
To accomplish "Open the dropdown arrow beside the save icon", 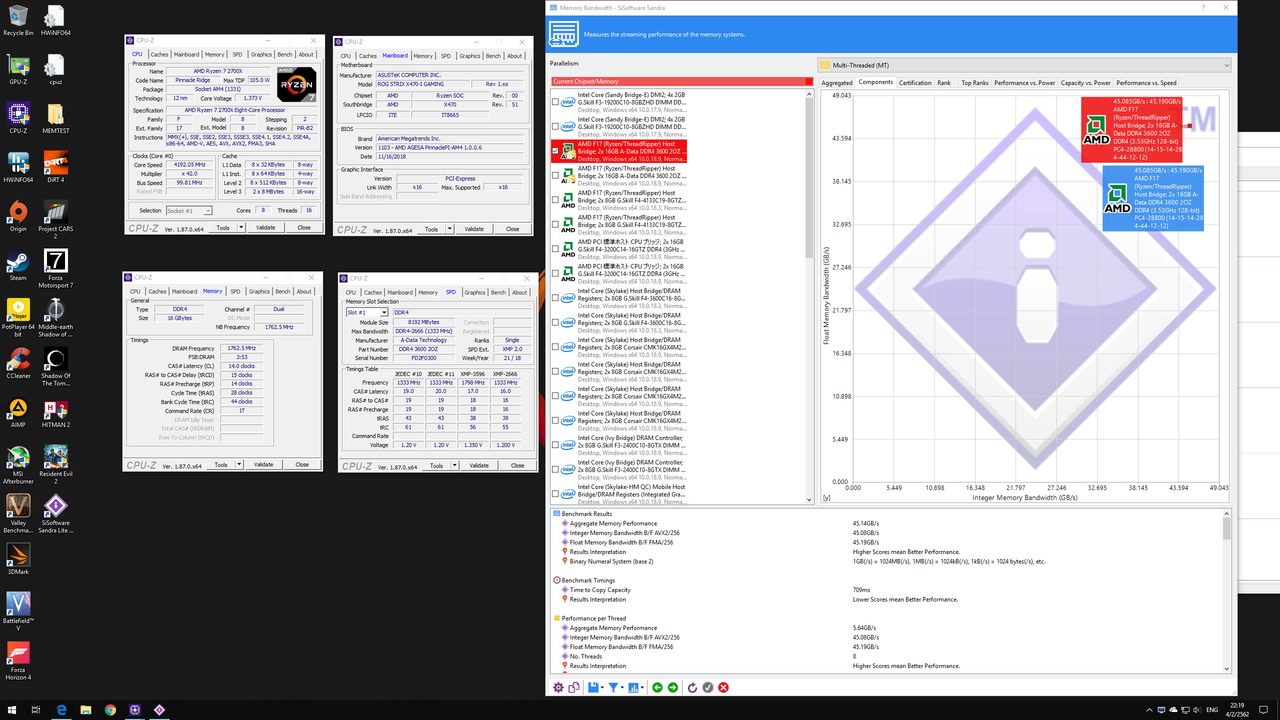I will (602, 687).
